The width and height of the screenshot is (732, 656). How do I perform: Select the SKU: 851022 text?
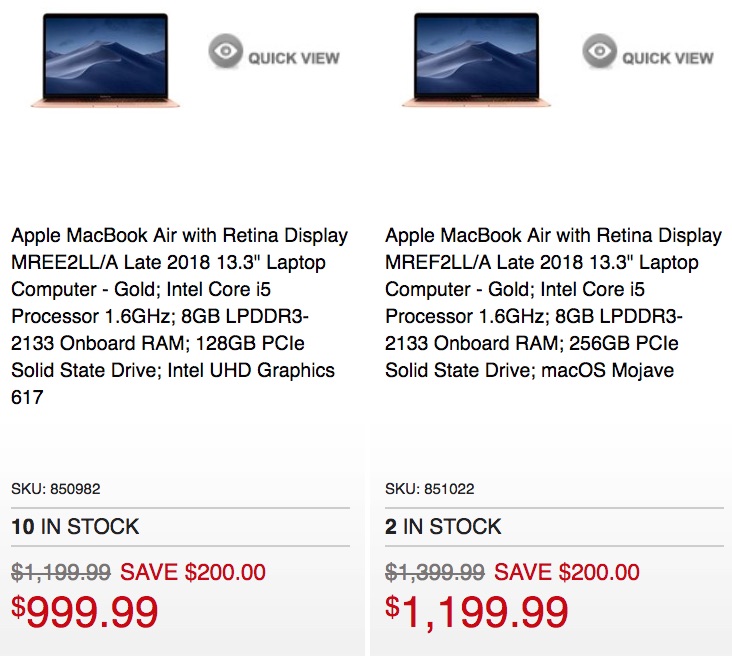(430, 489)
